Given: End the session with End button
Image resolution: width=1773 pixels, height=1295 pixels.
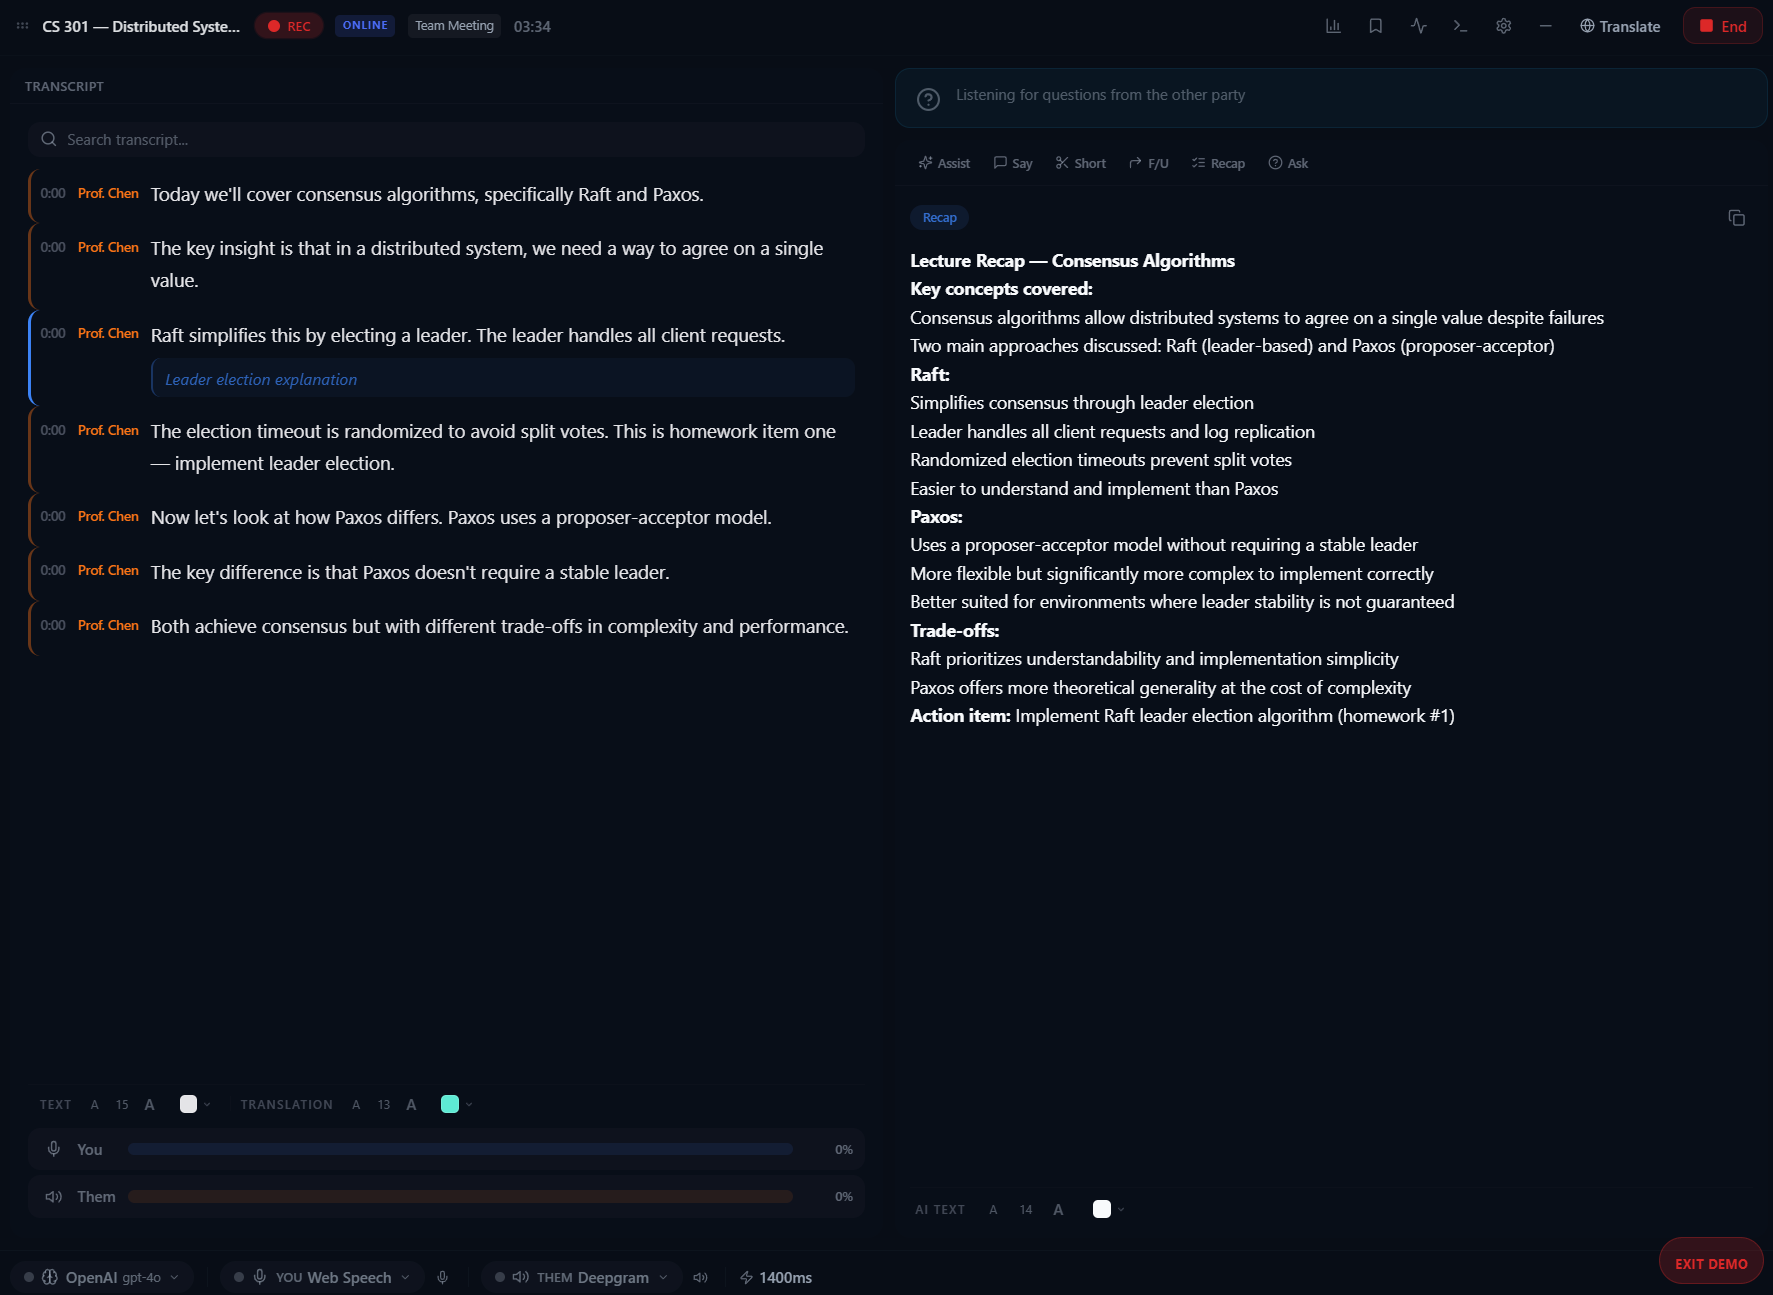Looking at the screenshot, I should (x=1723, y=26).
